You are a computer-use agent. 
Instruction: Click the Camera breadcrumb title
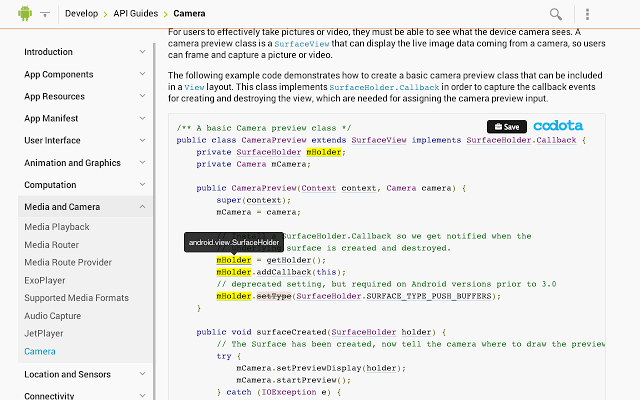click(189, 13)
